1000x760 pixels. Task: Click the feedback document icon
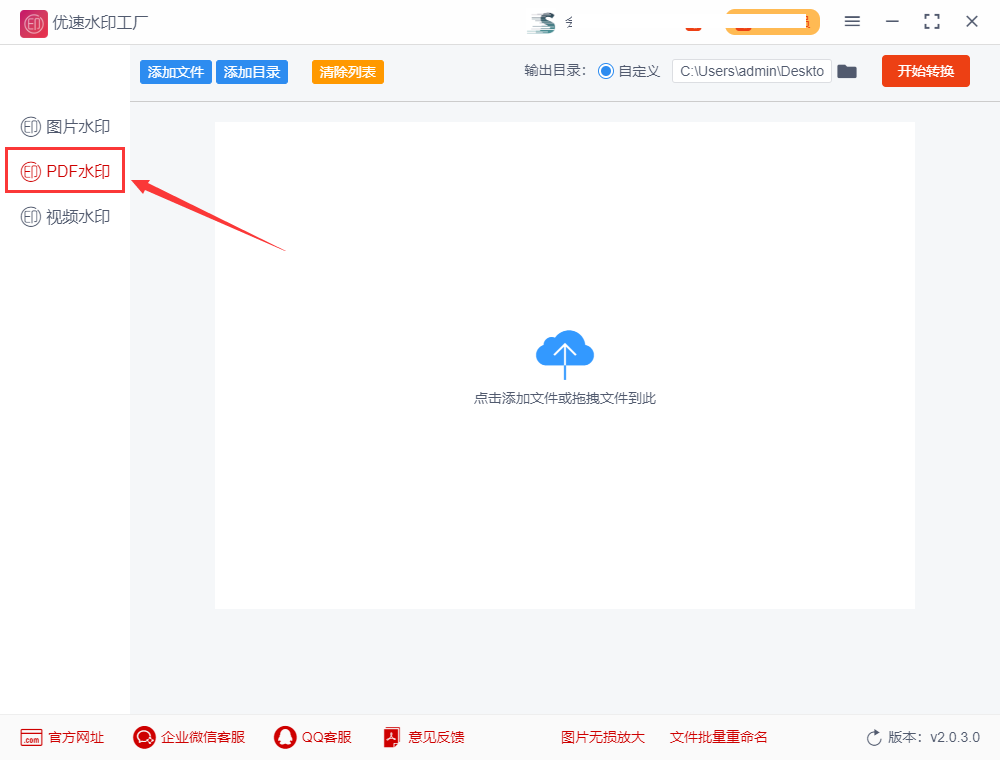click(x=392, y=738)
